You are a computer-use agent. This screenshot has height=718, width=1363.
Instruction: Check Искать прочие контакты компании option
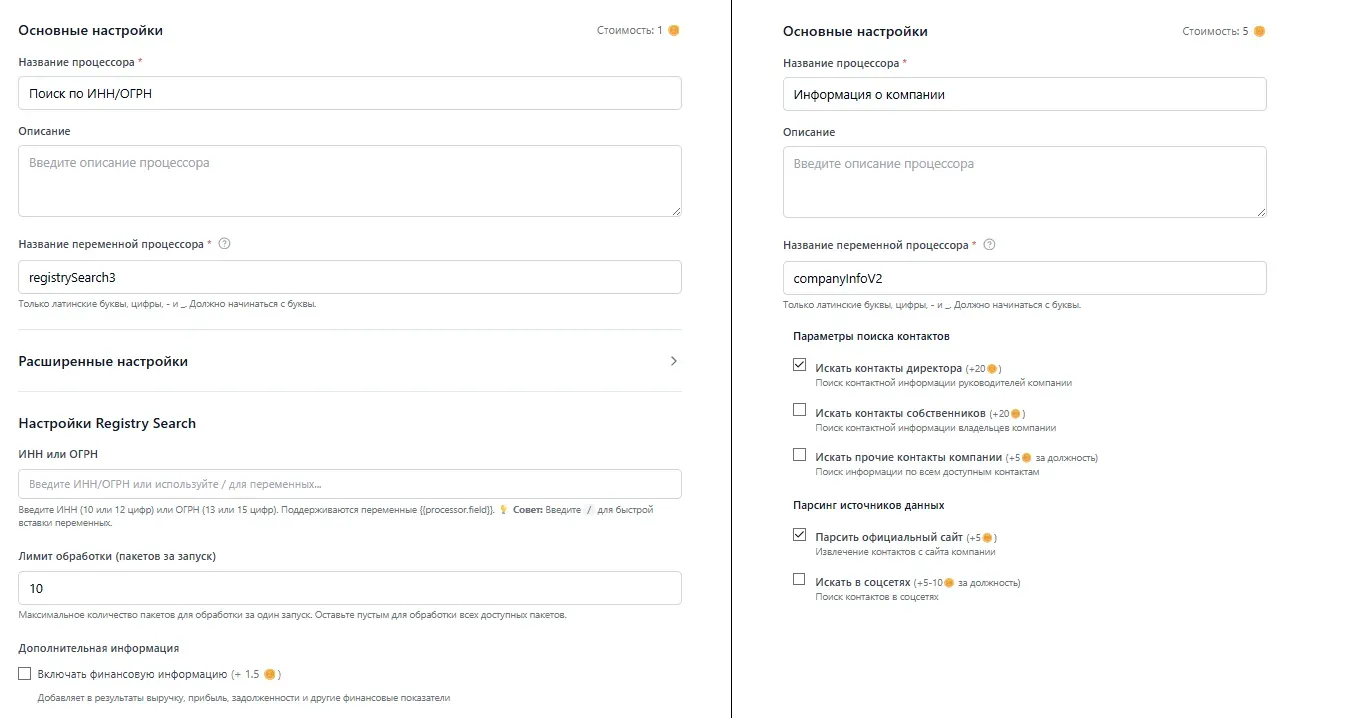(799, 455)
